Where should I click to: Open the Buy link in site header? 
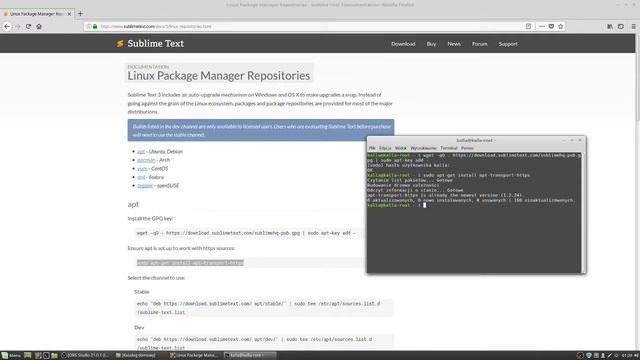[x=431, y=44]
